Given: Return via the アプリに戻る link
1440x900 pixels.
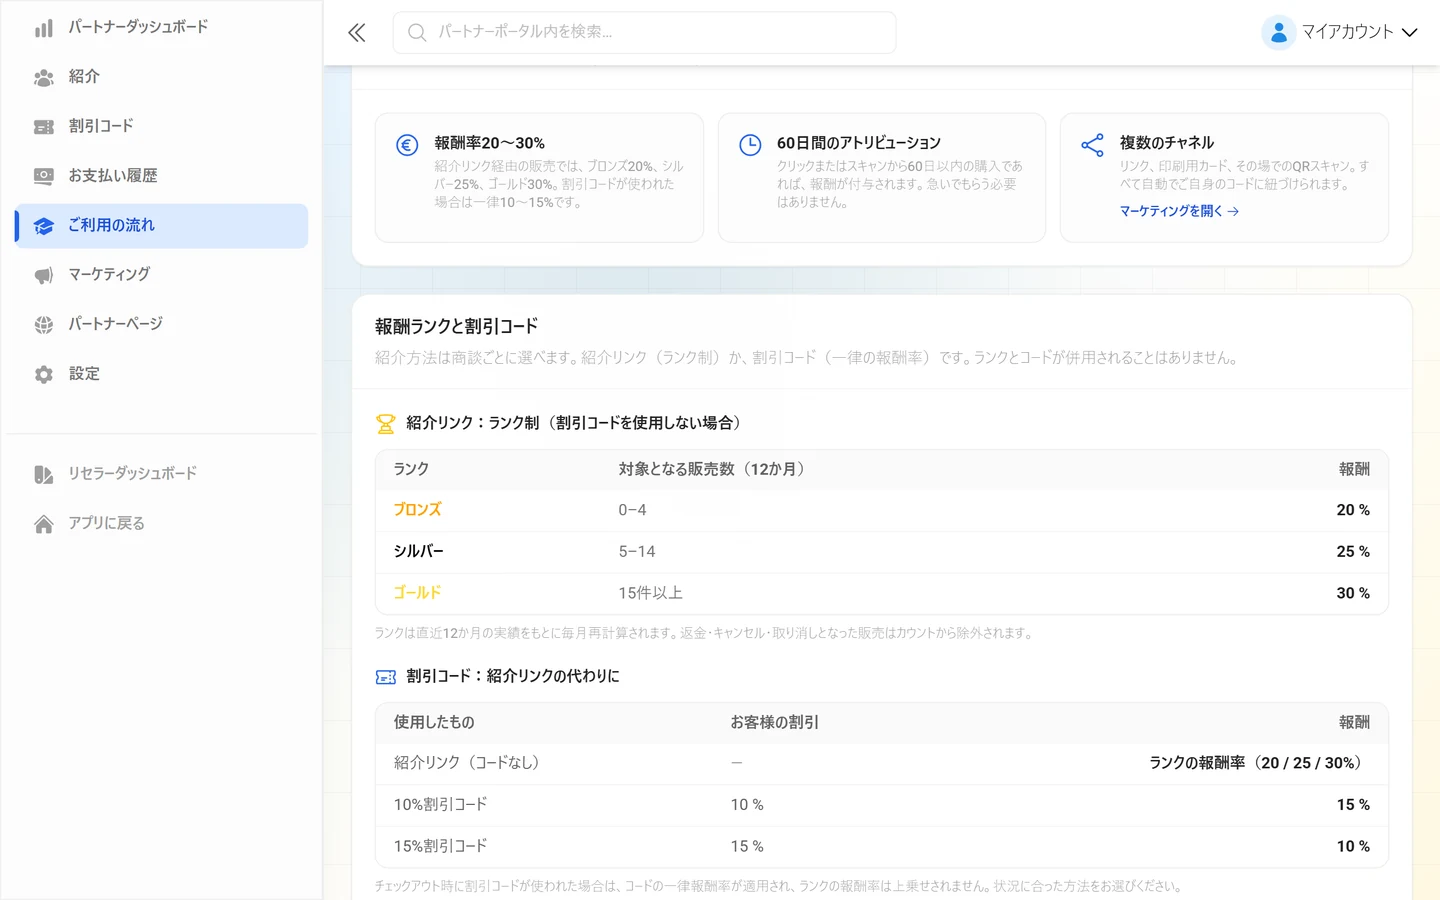Looking at the screenshot, I should [161, 523].
